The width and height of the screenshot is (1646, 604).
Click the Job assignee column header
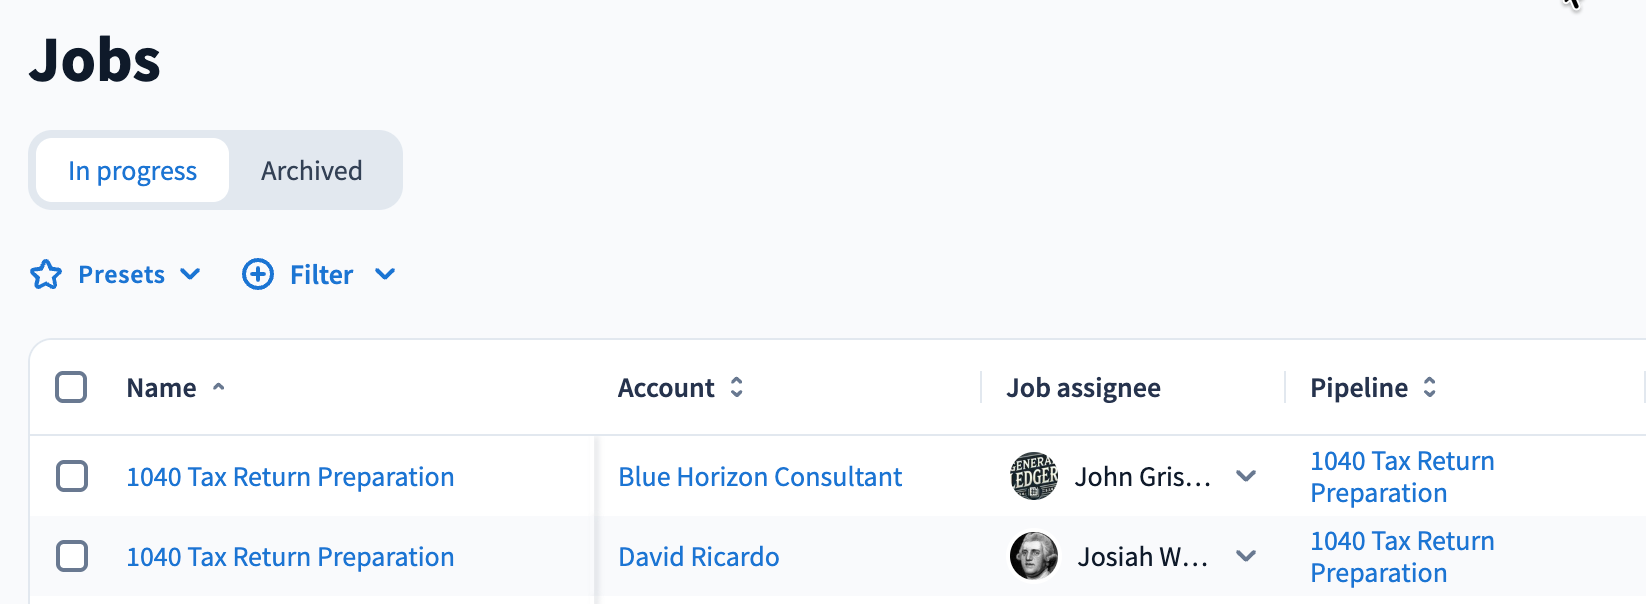coord(1083,388)
